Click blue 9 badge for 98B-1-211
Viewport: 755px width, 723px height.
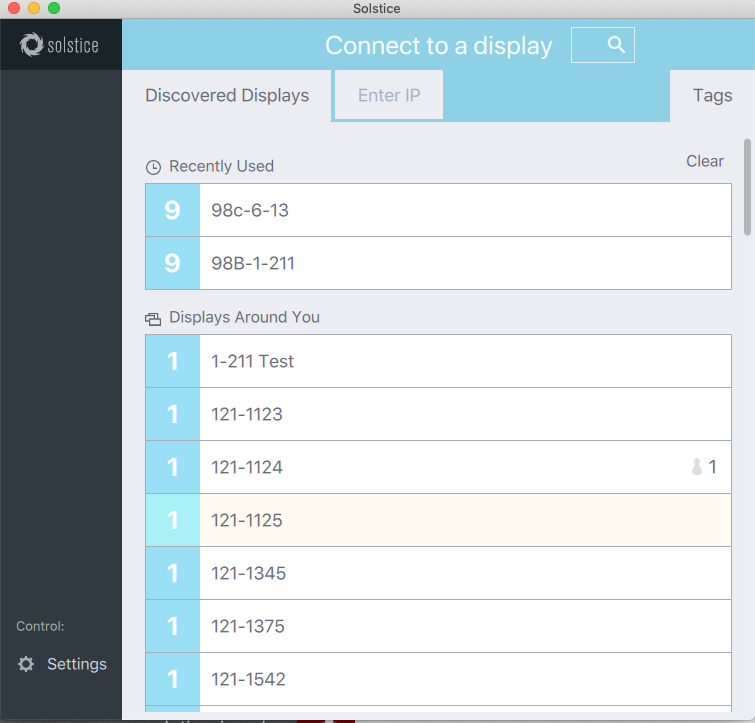coord(172,263)
